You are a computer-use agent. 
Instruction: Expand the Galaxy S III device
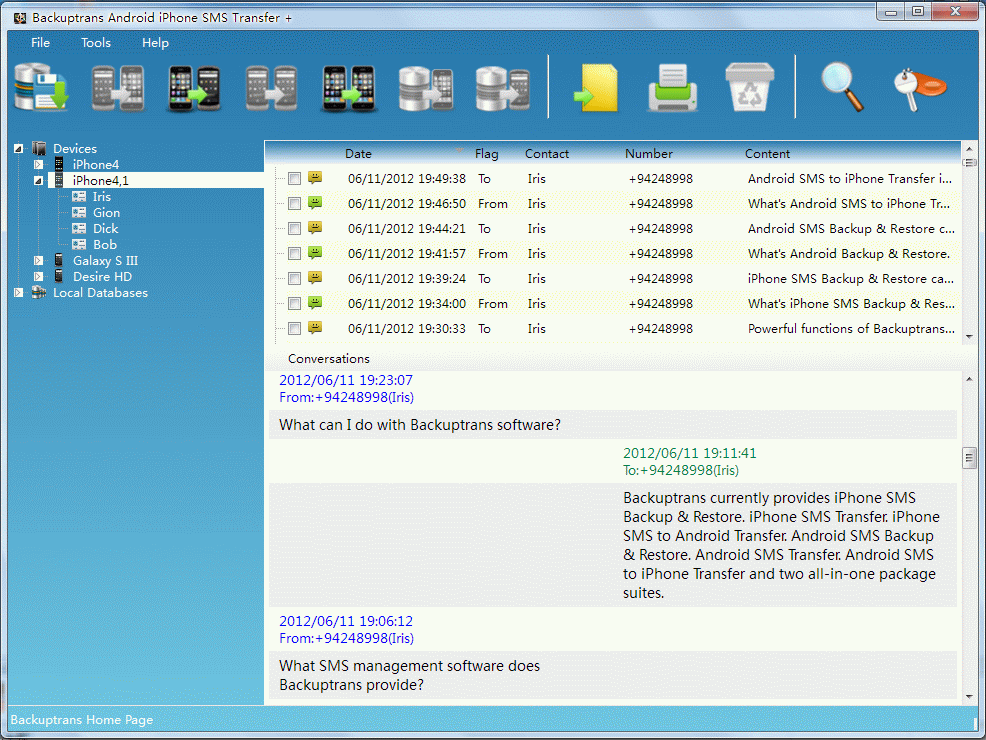click(38, 261)
